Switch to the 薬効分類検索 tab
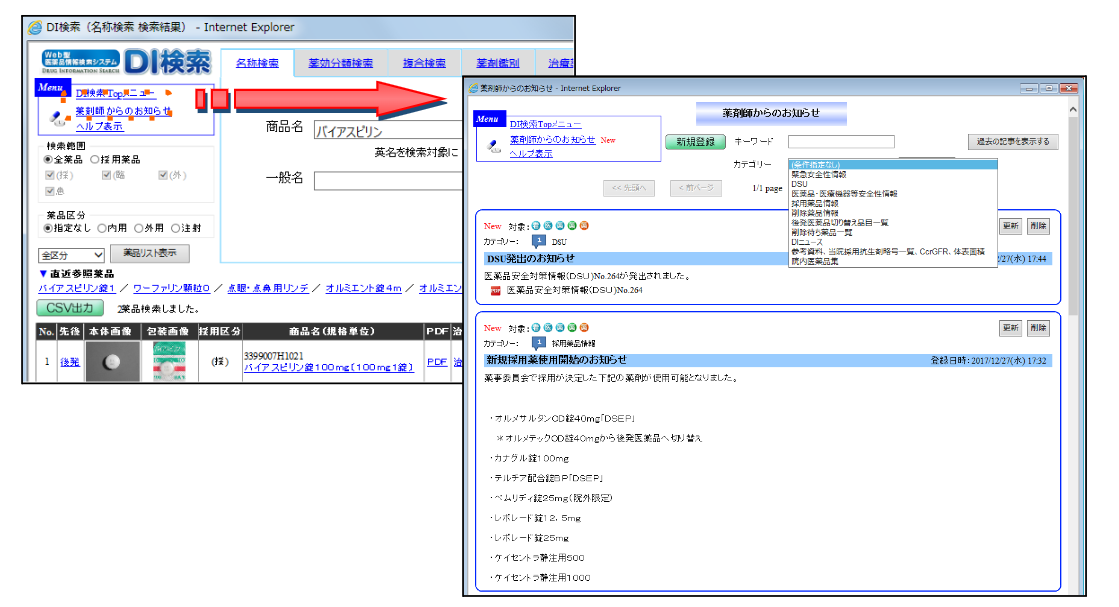The height and width of the screenshot is (607, 1119). tap(340, 63)
